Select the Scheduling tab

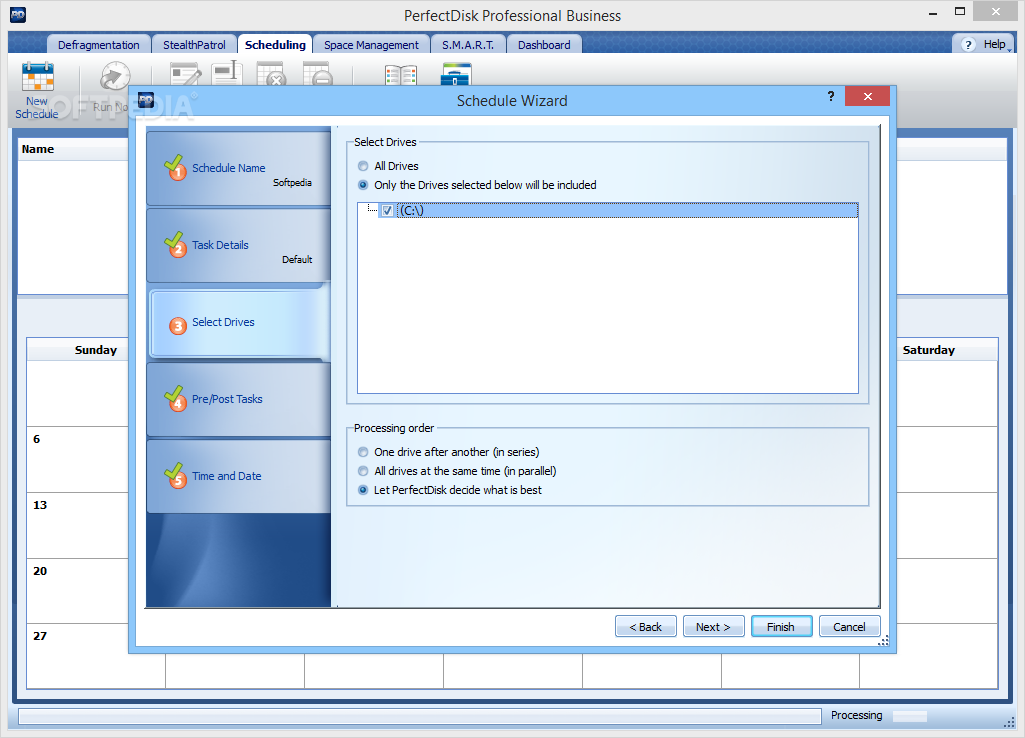tap(275, 44)
